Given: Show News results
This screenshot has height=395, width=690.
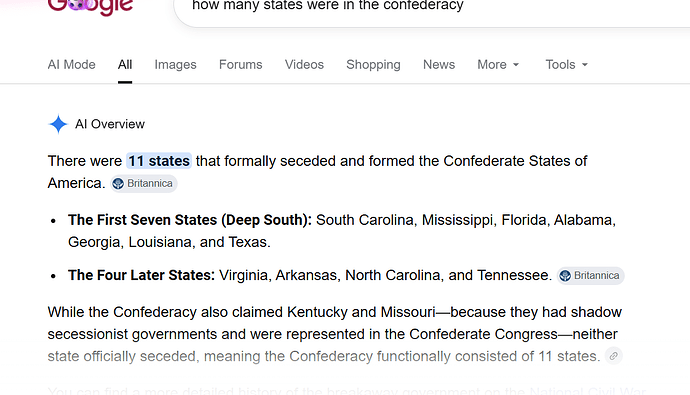Looking at the screenshot, I should pos(439,65).
